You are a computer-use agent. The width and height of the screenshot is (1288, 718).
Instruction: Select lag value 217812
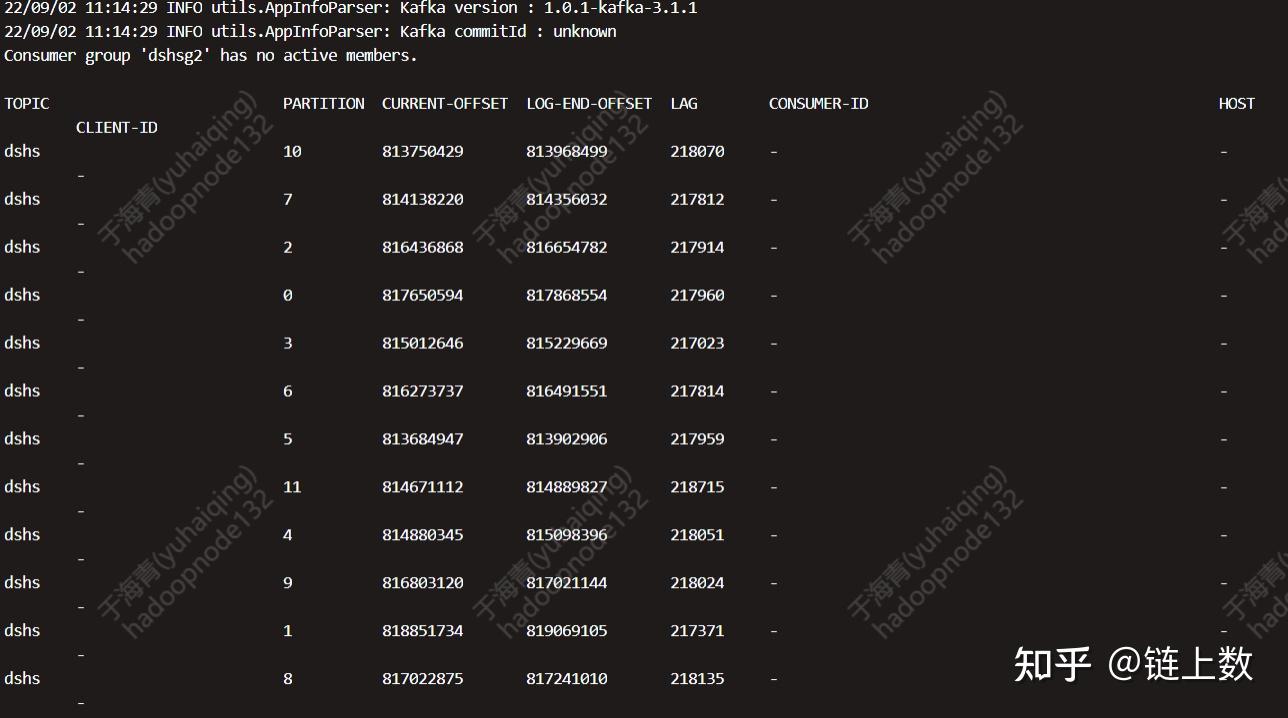[x=698, y=199]
